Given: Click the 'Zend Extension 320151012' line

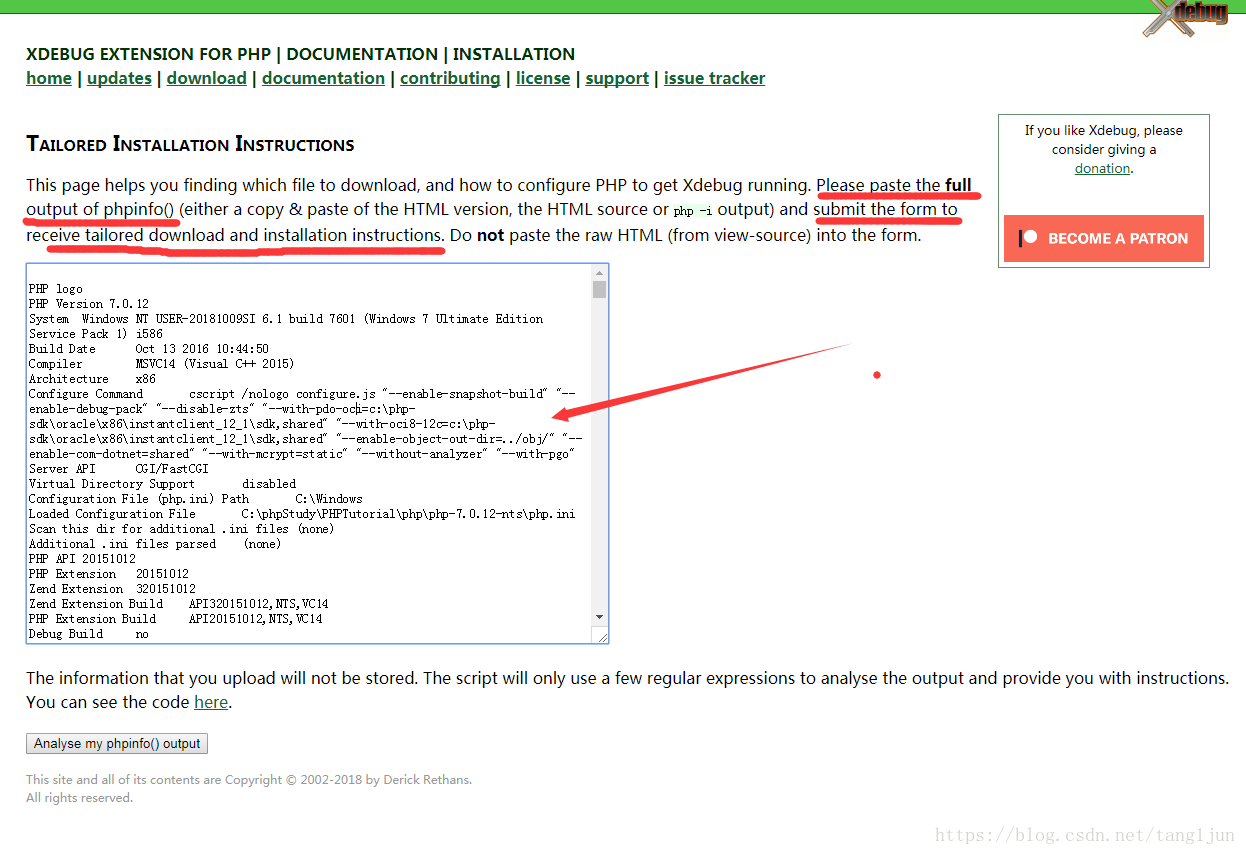Looking at the screenshot, I should (x=112, y=589).
